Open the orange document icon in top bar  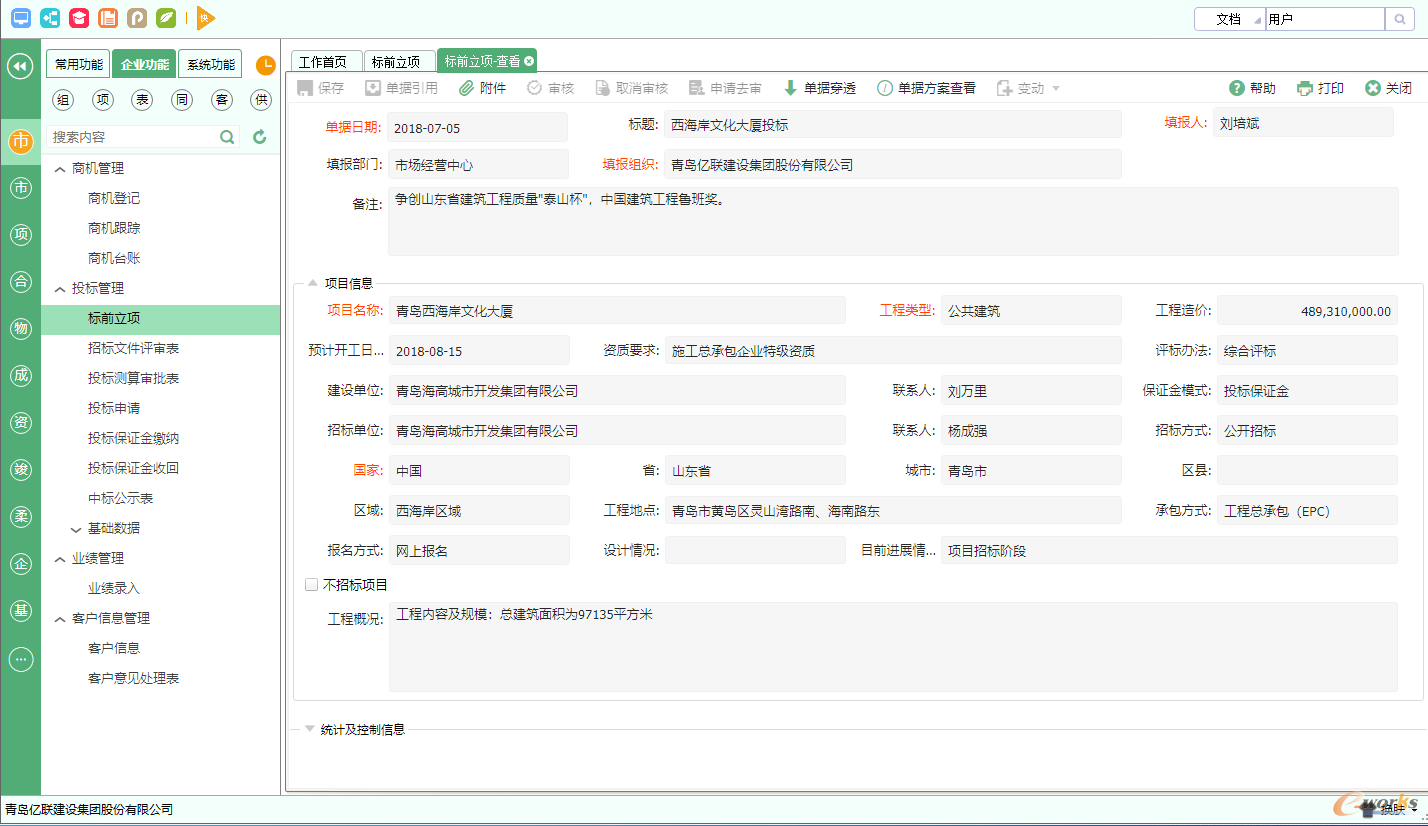[108, 17]
